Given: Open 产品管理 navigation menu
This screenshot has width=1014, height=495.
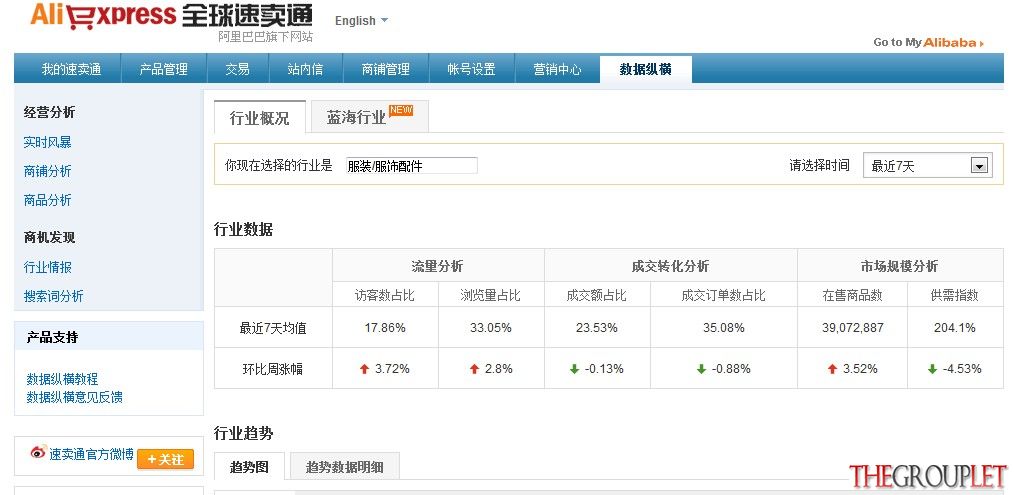Looking at the screenshot, I should click(x=164, y=69).
